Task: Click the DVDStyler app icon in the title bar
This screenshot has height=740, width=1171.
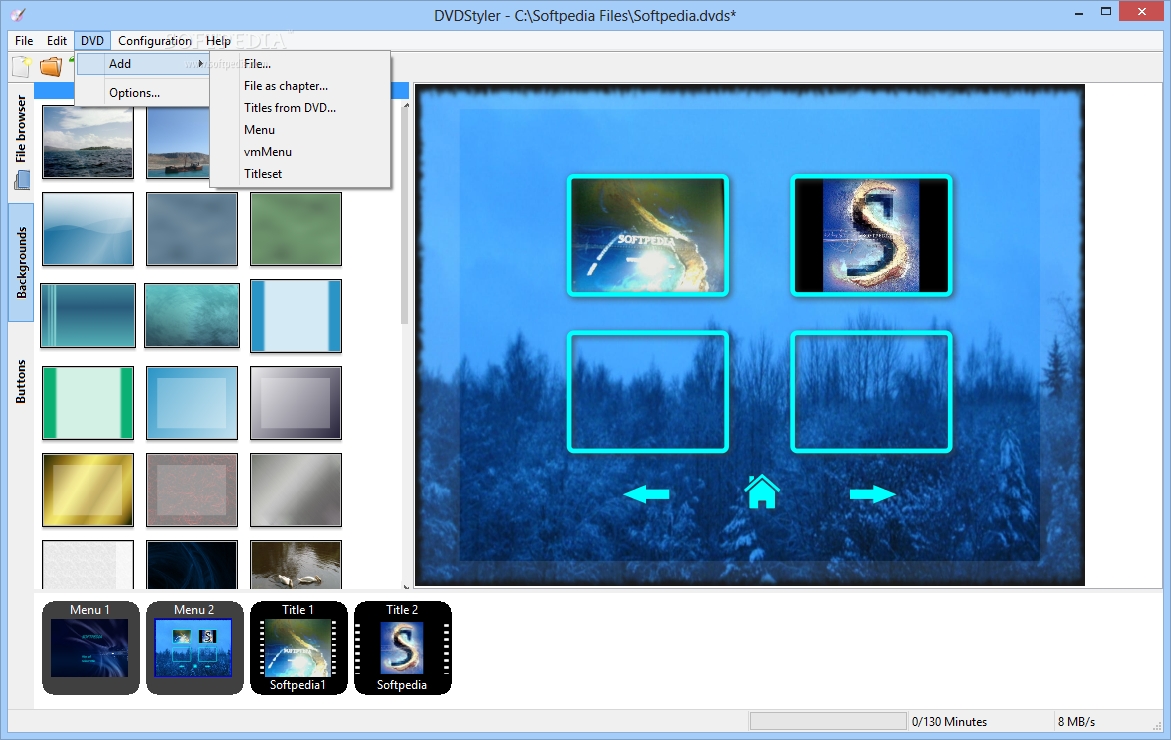Action: [18, 14]
